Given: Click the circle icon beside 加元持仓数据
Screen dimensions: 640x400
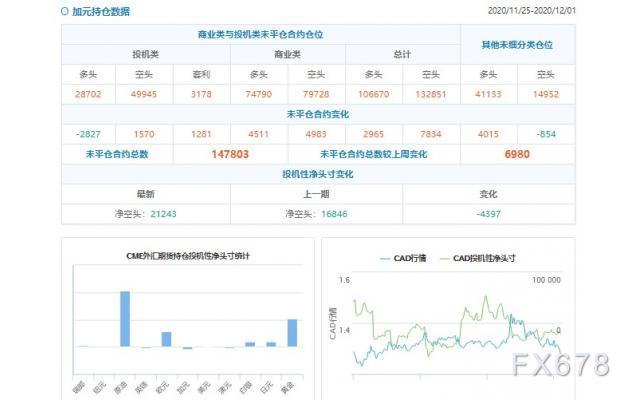Looking at the screenshot, I should pyautogui.click(x=64, y=11).
